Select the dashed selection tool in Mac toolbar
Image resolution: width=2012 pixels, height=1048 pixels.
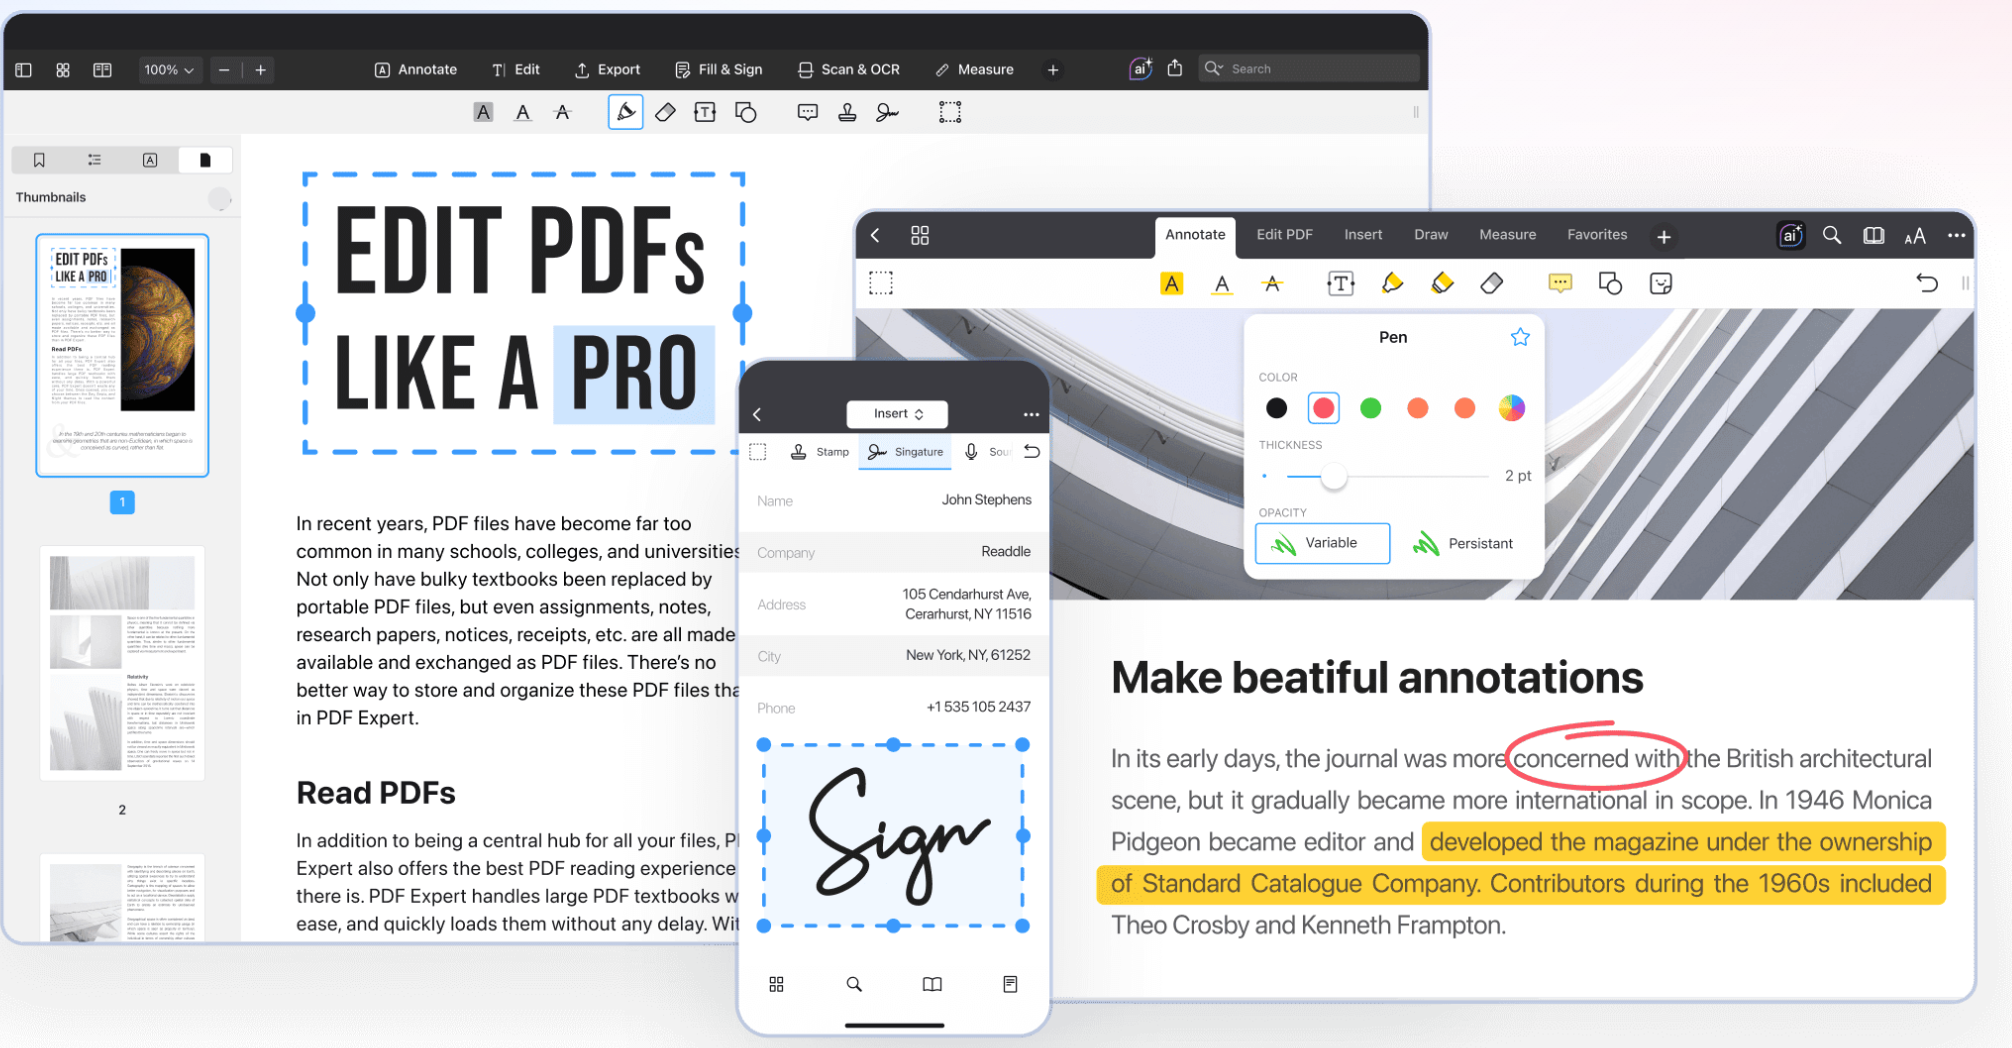coord(950,113)
